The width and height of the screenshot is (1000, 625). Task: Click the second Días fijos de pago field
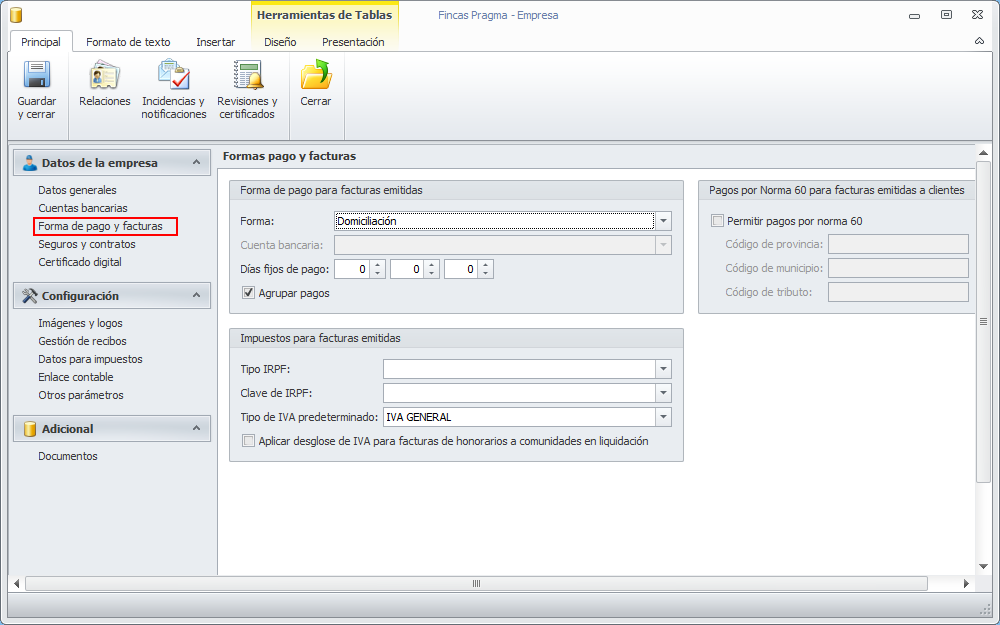tap(408, 269)
